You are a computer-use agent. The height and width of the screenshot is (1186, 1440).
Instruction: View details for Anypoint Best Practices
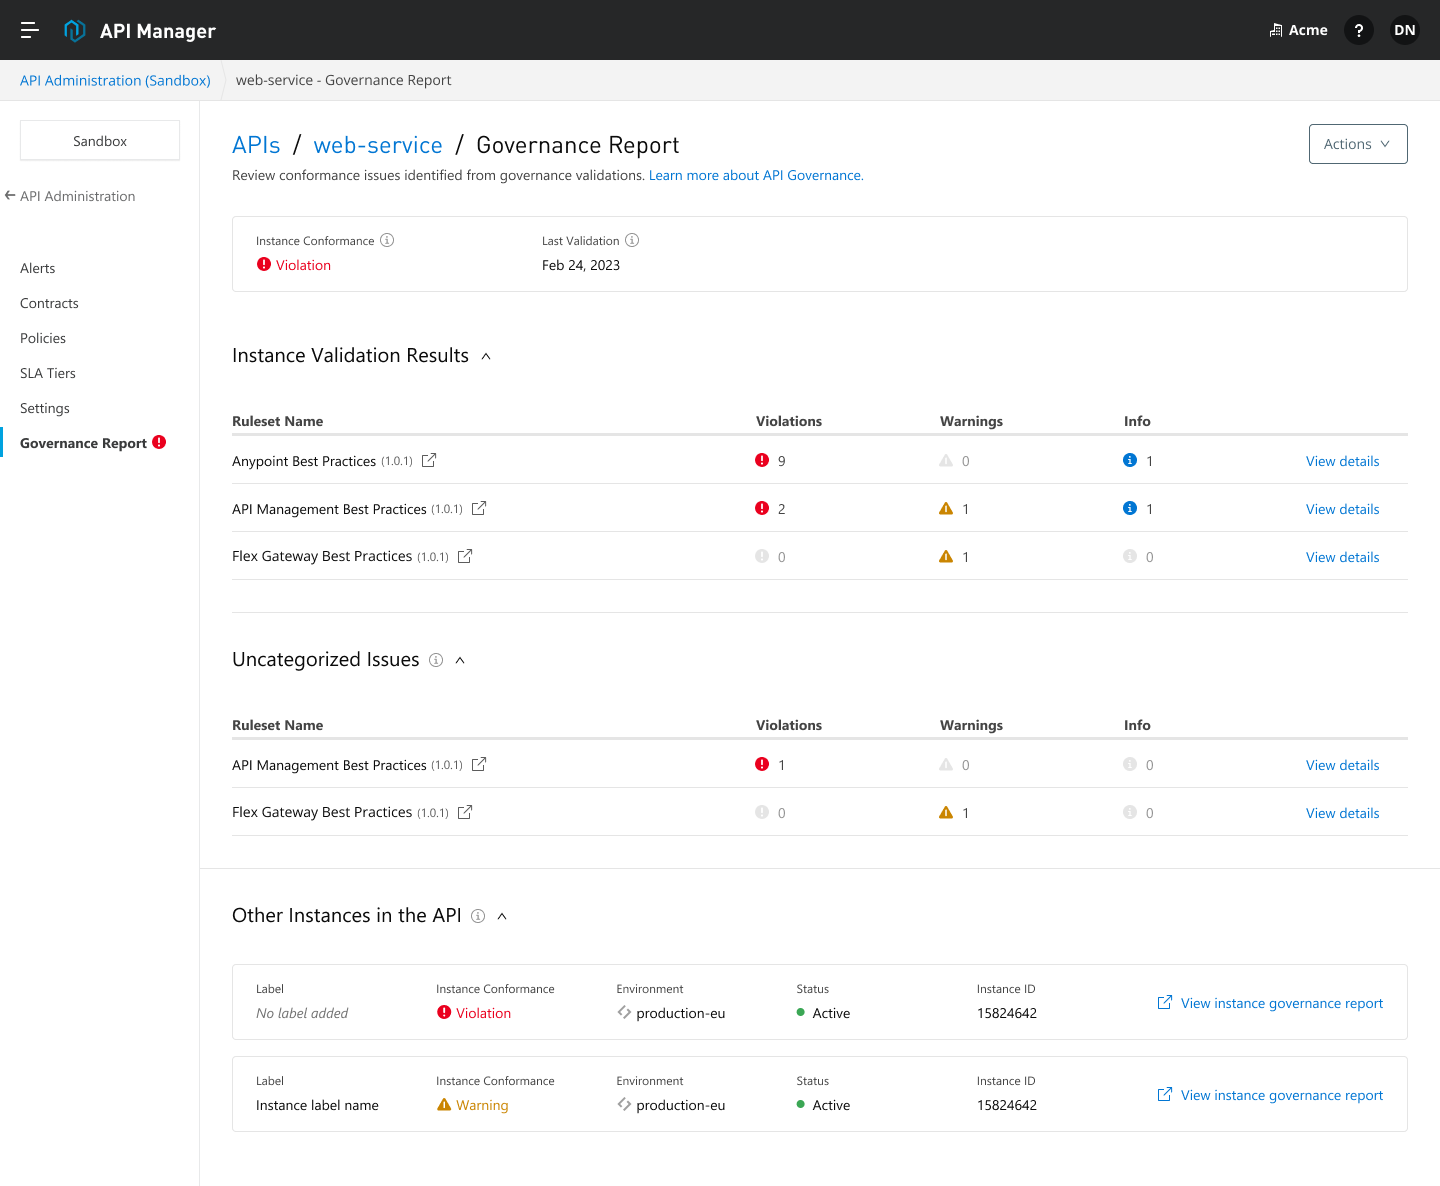pos(1342,461)
